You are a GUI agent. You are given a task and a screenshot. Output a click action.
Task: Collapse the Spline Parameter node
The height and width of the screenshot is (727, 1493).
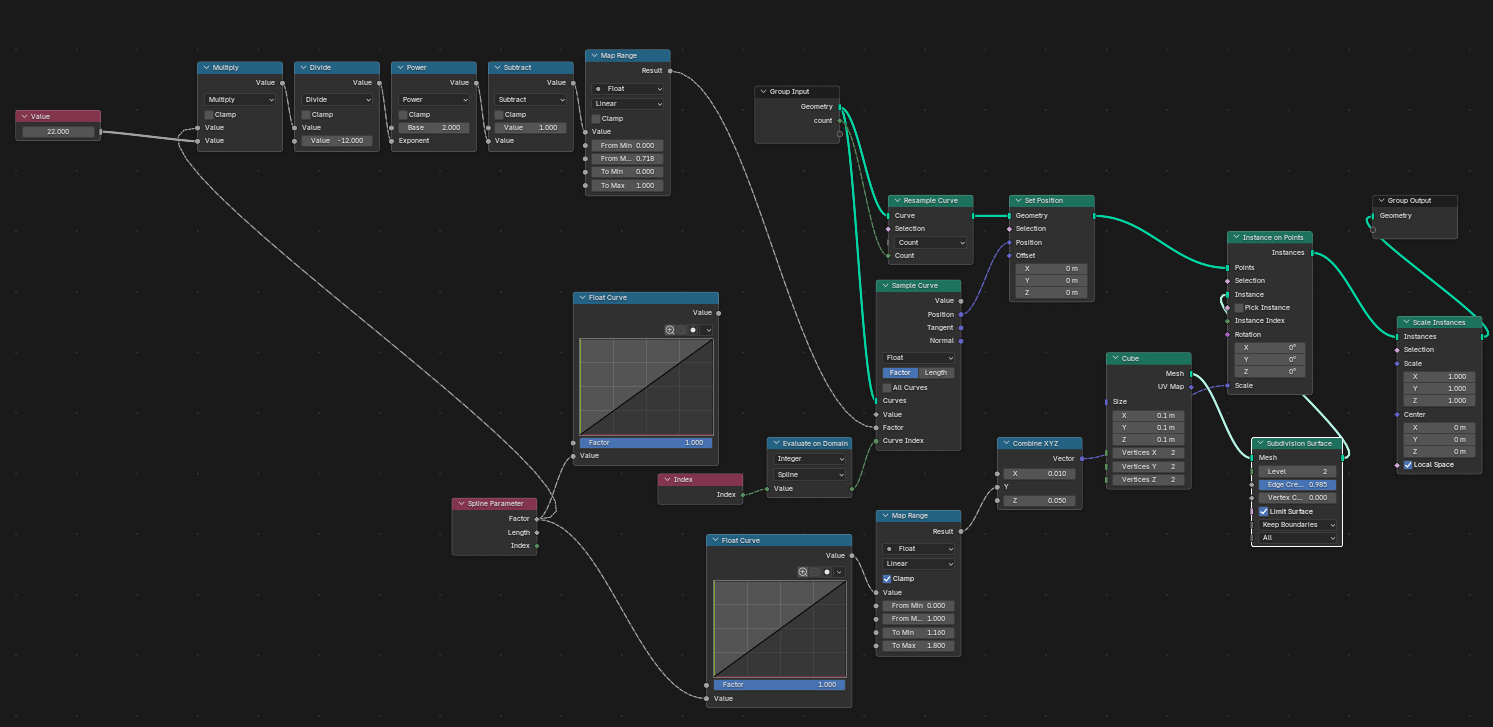tap(461, 504)
